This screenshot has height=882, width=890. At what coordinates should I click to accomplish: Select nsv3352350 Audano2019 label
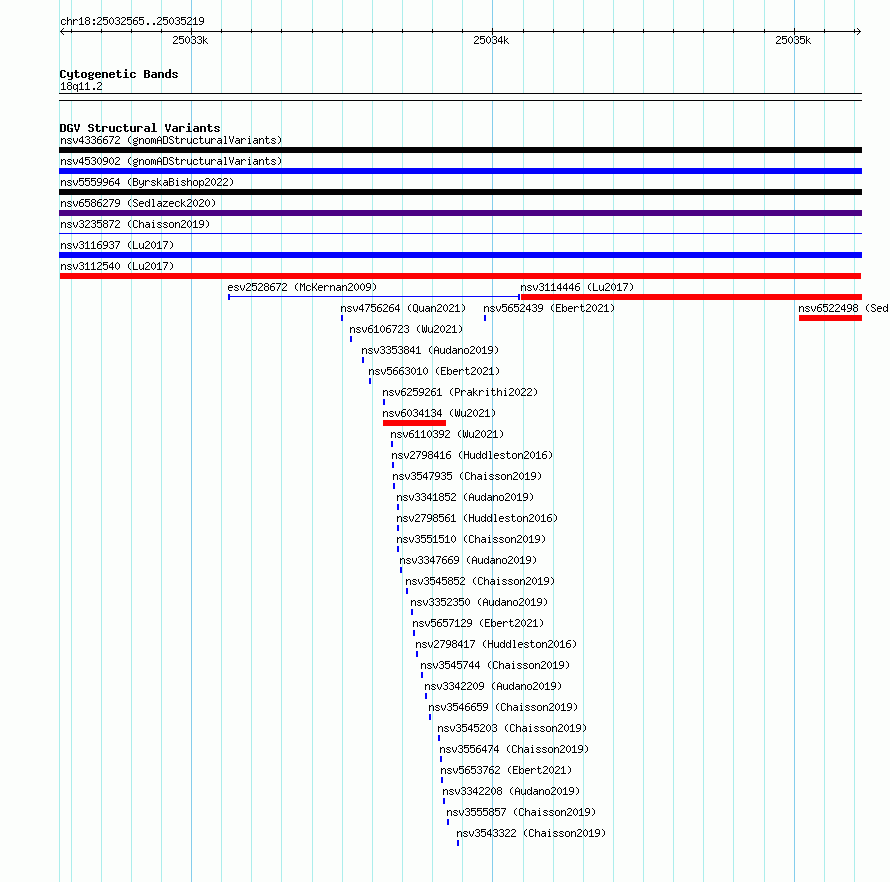[x=479, y=602]
